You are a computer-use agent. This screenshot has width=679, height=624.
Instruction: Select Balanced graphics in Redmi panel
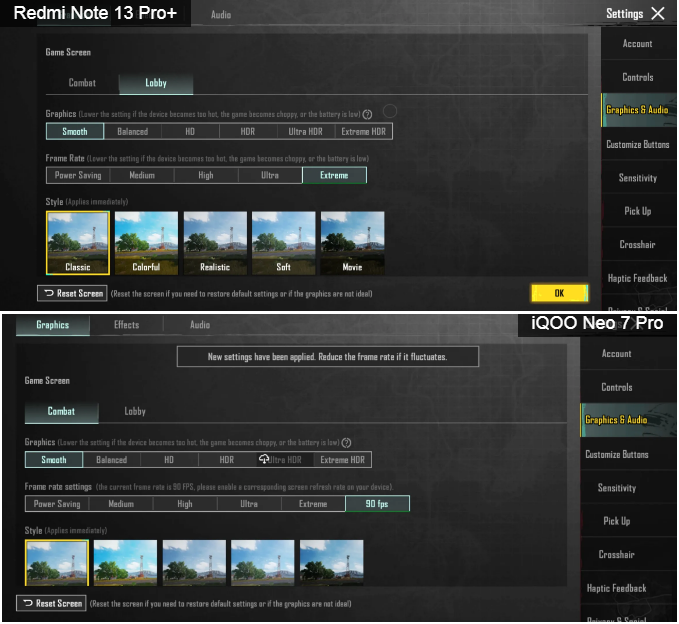click(133, 131)
